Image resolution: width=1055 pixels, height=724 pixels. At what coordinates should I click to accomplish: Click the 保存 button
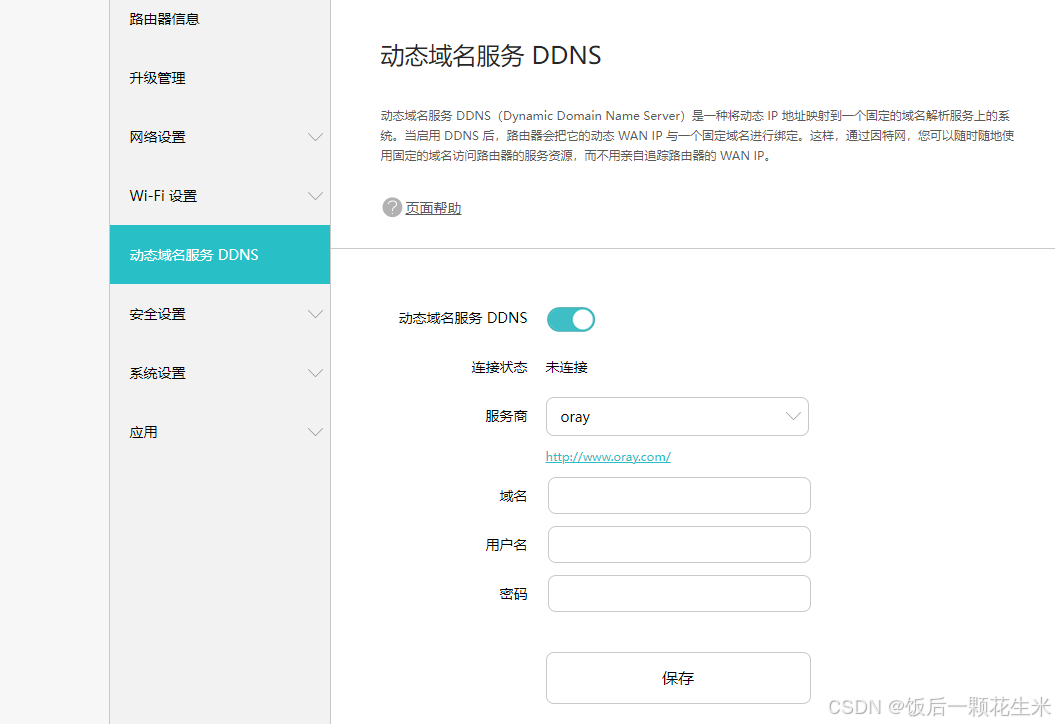pyautogui.click(x=678, y=678)
